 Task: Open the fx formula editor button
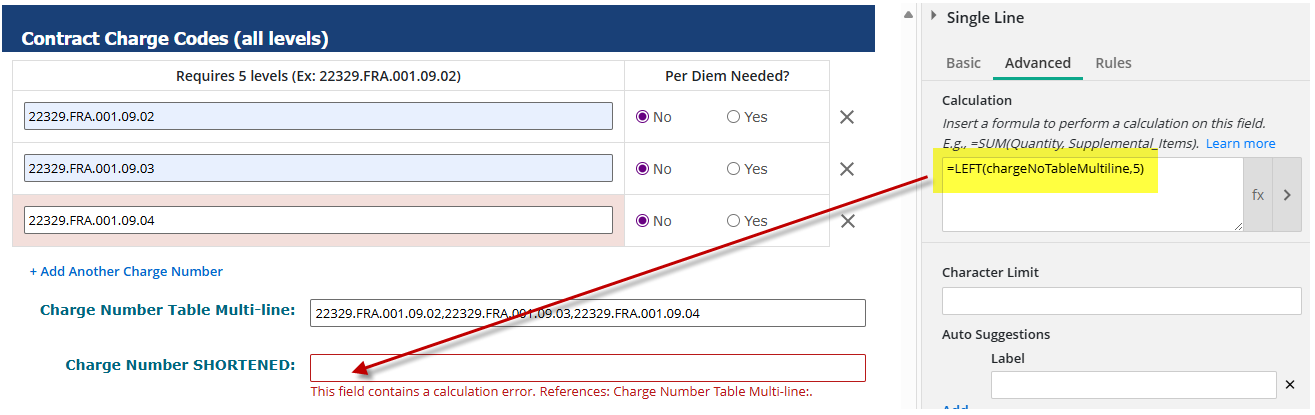1258,195
